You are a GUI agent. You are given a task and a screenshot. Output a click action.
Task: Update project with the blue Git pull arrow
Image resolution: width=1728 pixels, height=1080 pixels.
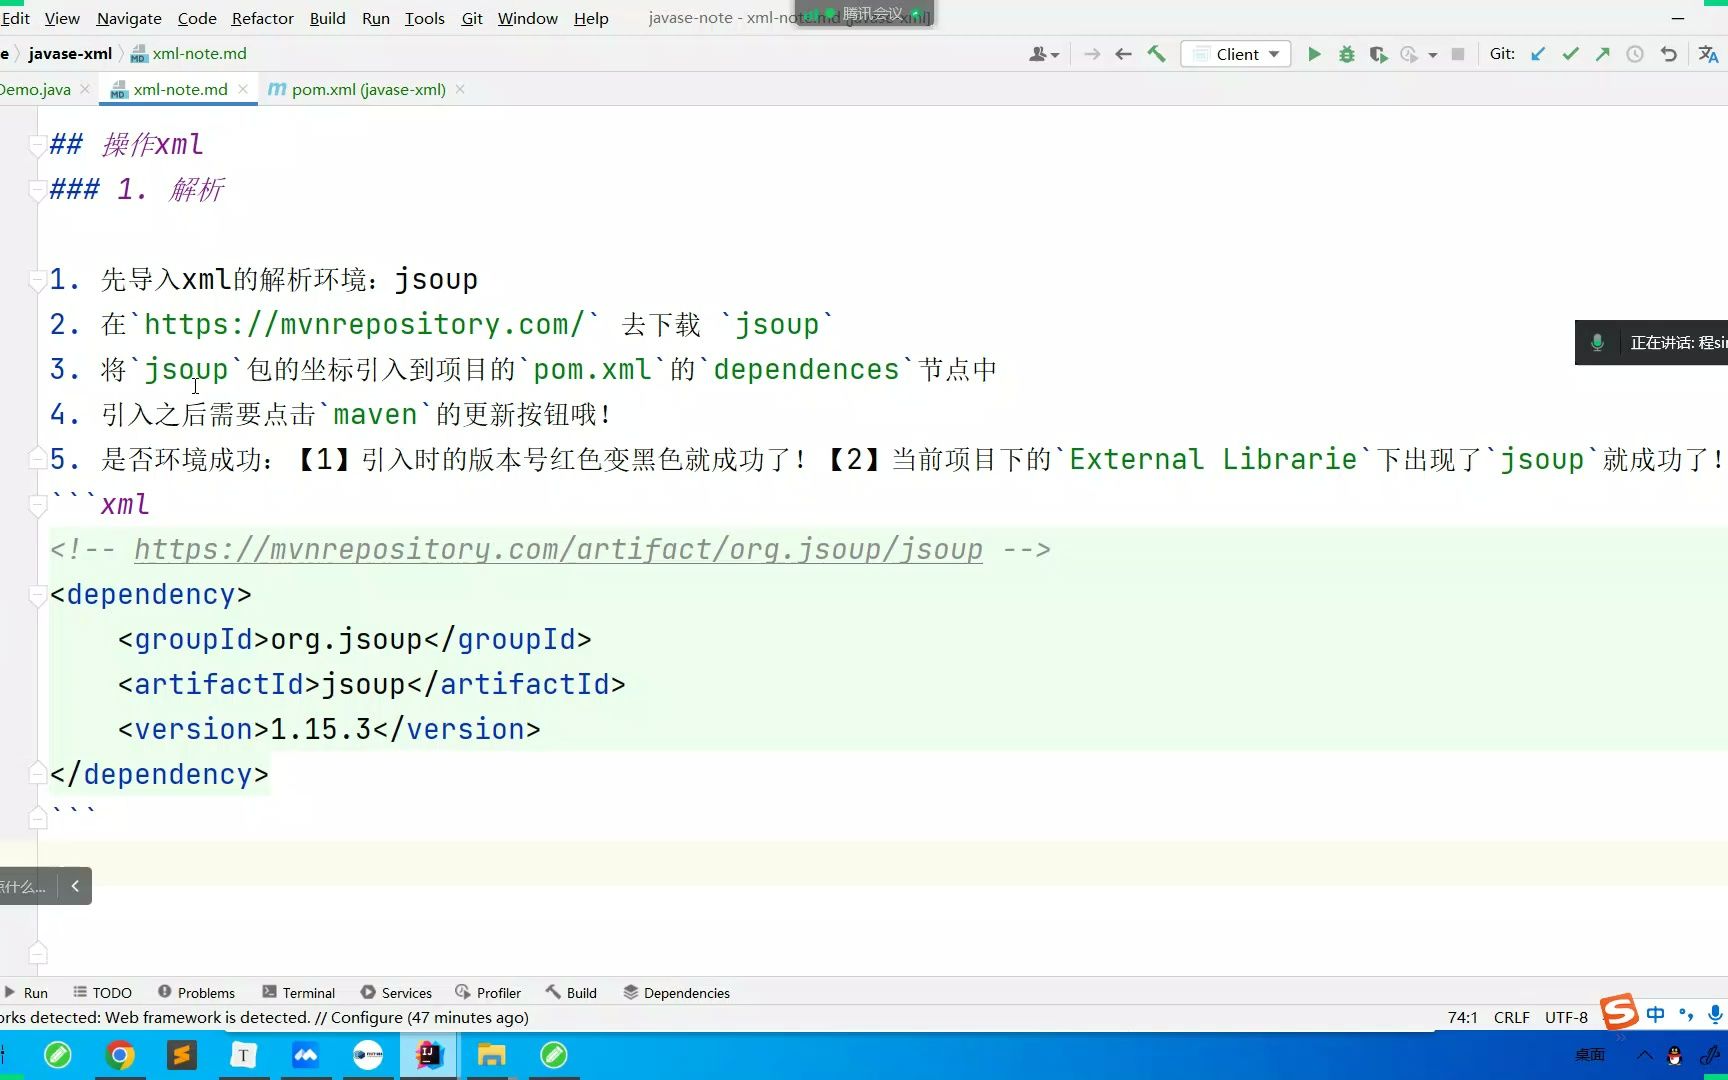pos(1538,54)
